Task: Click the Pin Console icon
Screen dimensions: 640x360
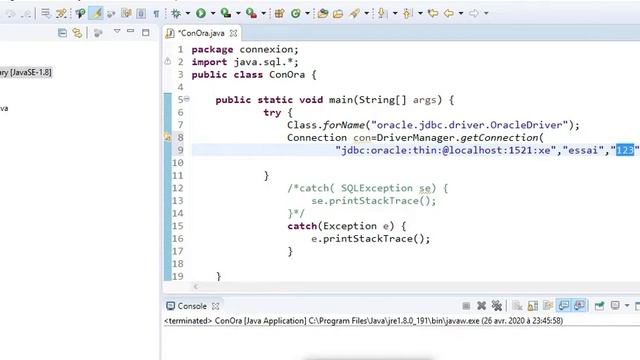Action: [599, 306]
